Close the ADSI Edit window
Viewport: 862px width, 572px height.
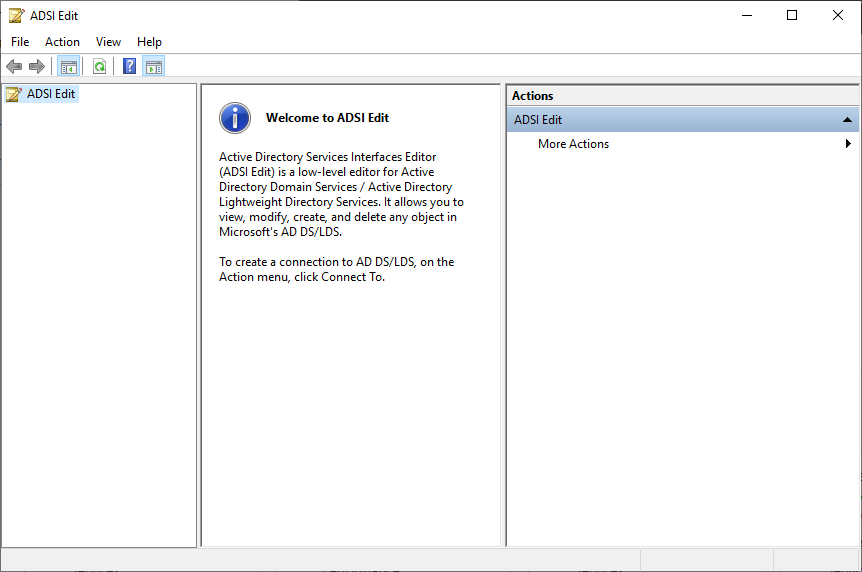coord(838,15)
